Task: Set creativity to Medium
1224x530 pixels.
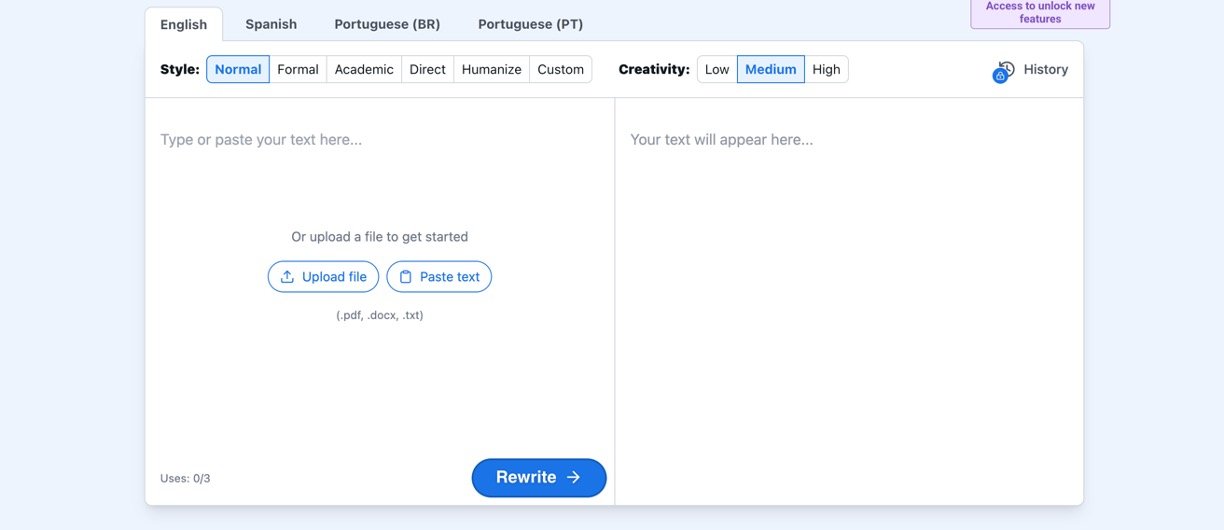Action: pos(771,69)
